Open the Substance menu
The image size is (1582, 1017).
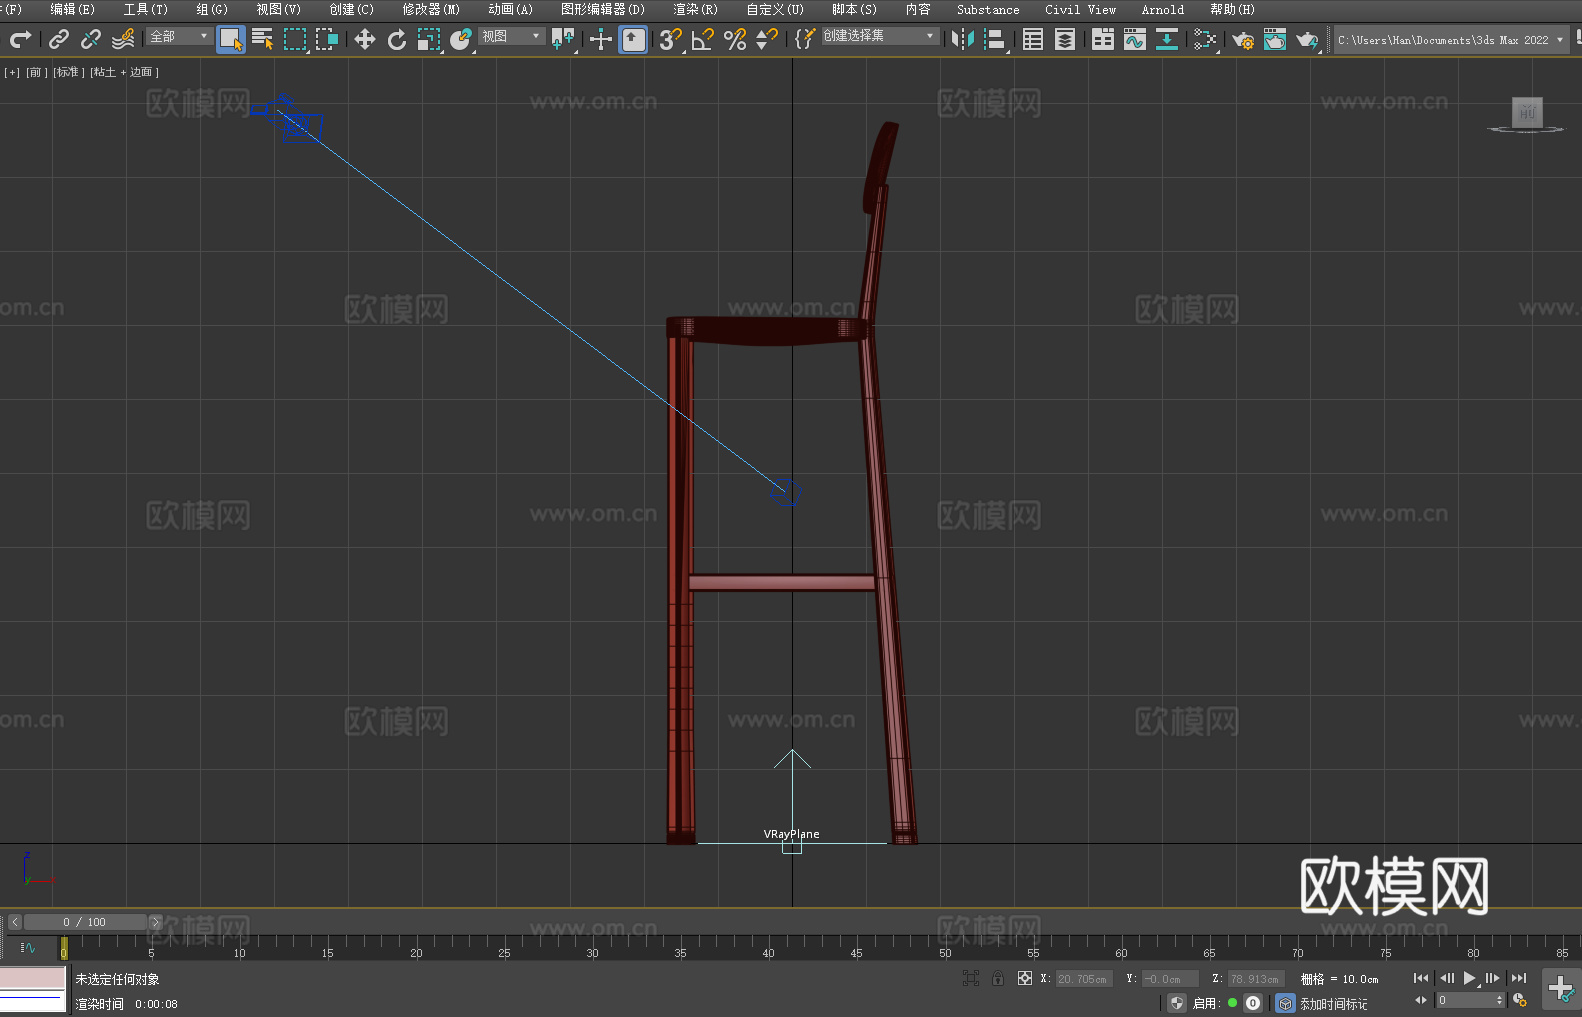pyautogui.click(x=988, y=9)
